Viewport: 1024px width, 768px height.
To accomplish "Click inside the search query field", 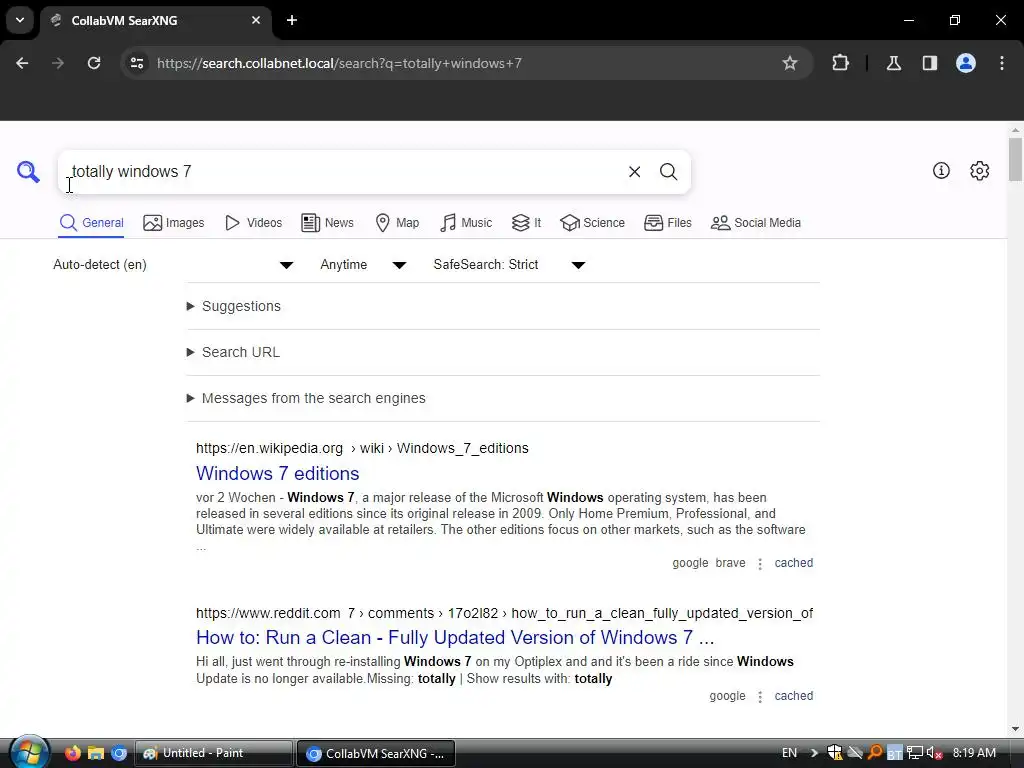I will 343,172.
